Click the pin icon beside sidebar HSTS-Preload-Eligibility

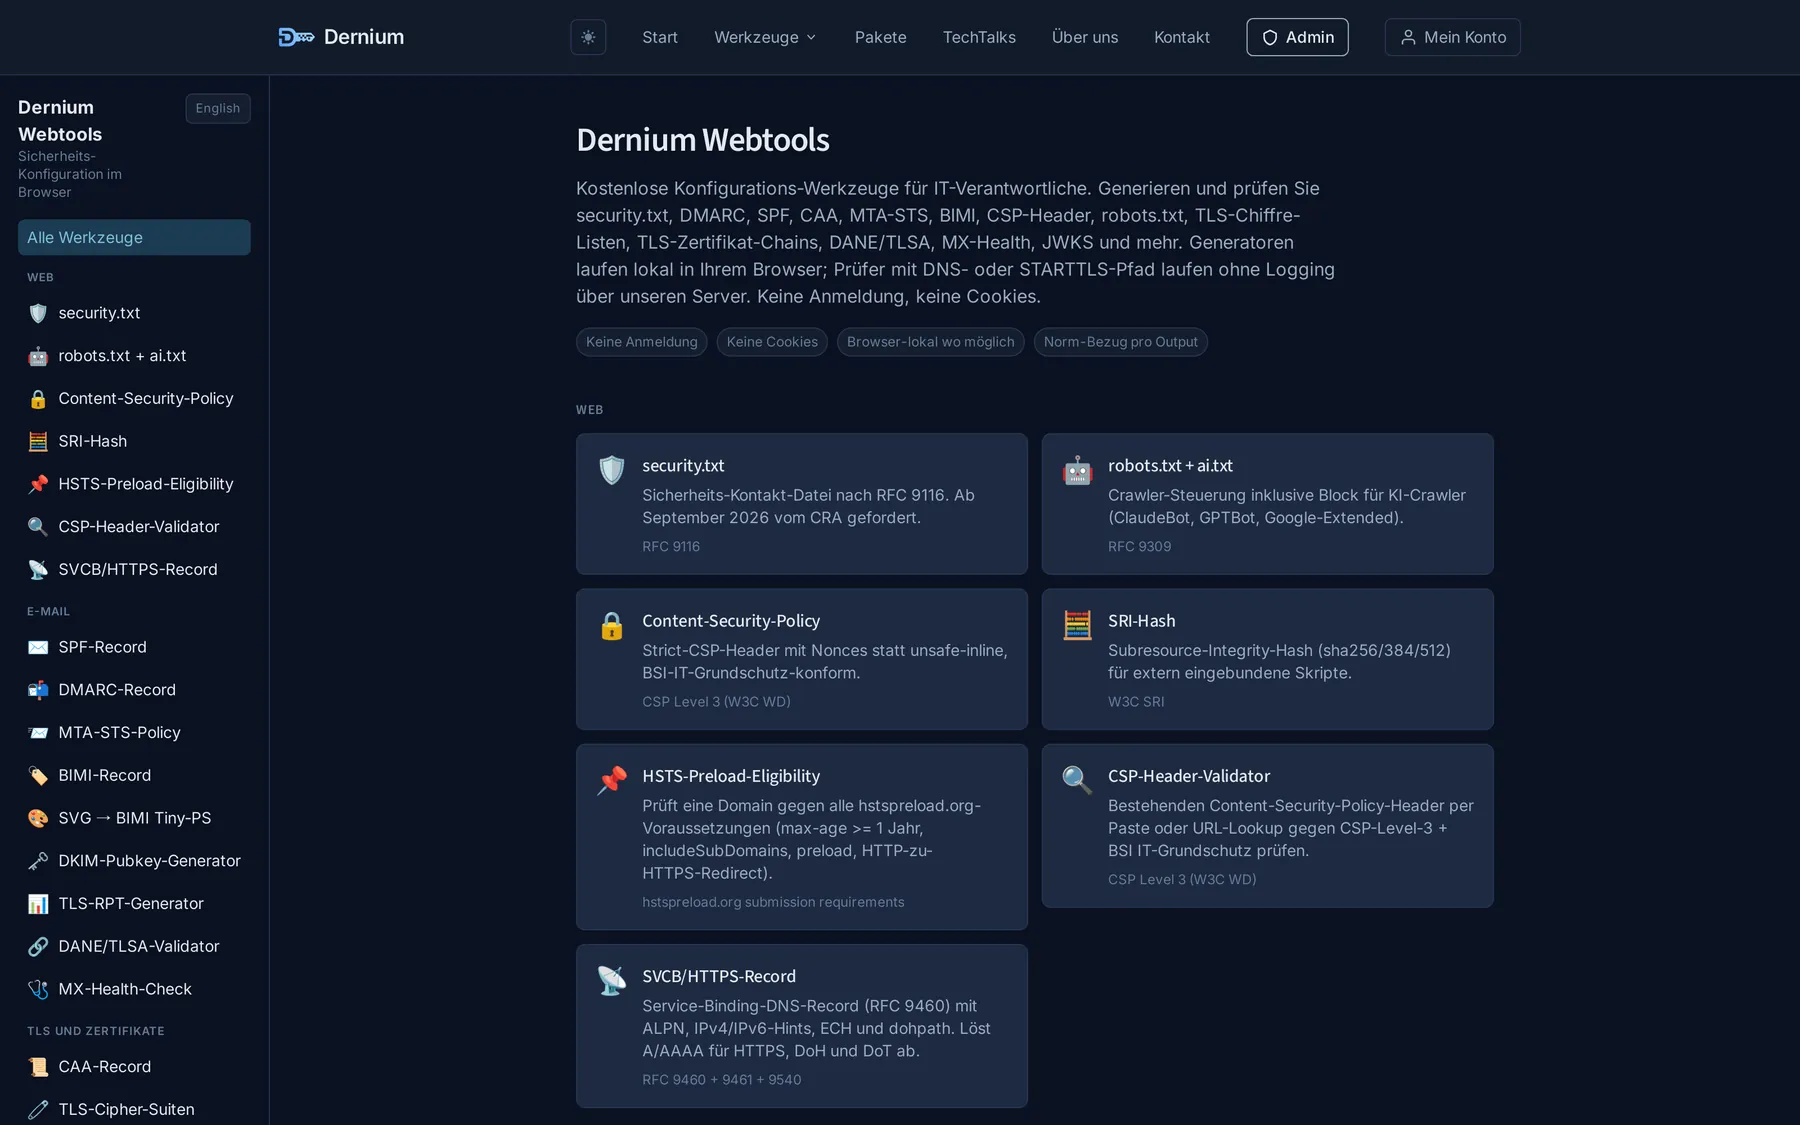(x=38, y=484)
